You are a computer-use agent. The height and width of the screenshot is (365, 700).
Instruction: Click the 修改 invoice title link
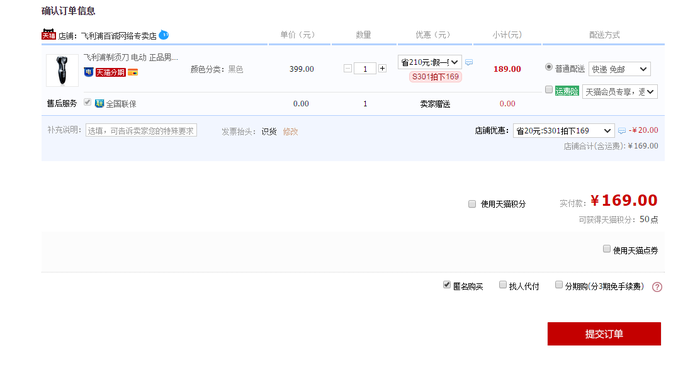point(290,132)
